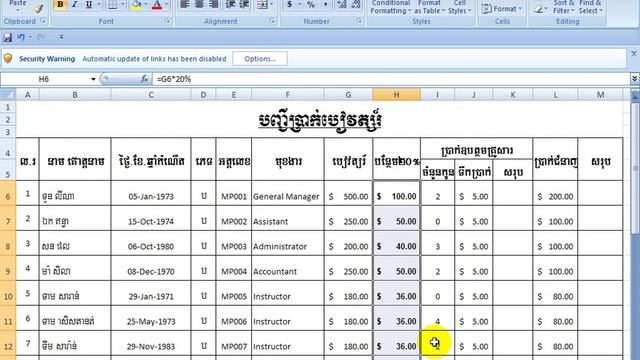The image size is (640, 360).
Task: Apply Accounting dollar number format
Action: (x=289, y=4)
